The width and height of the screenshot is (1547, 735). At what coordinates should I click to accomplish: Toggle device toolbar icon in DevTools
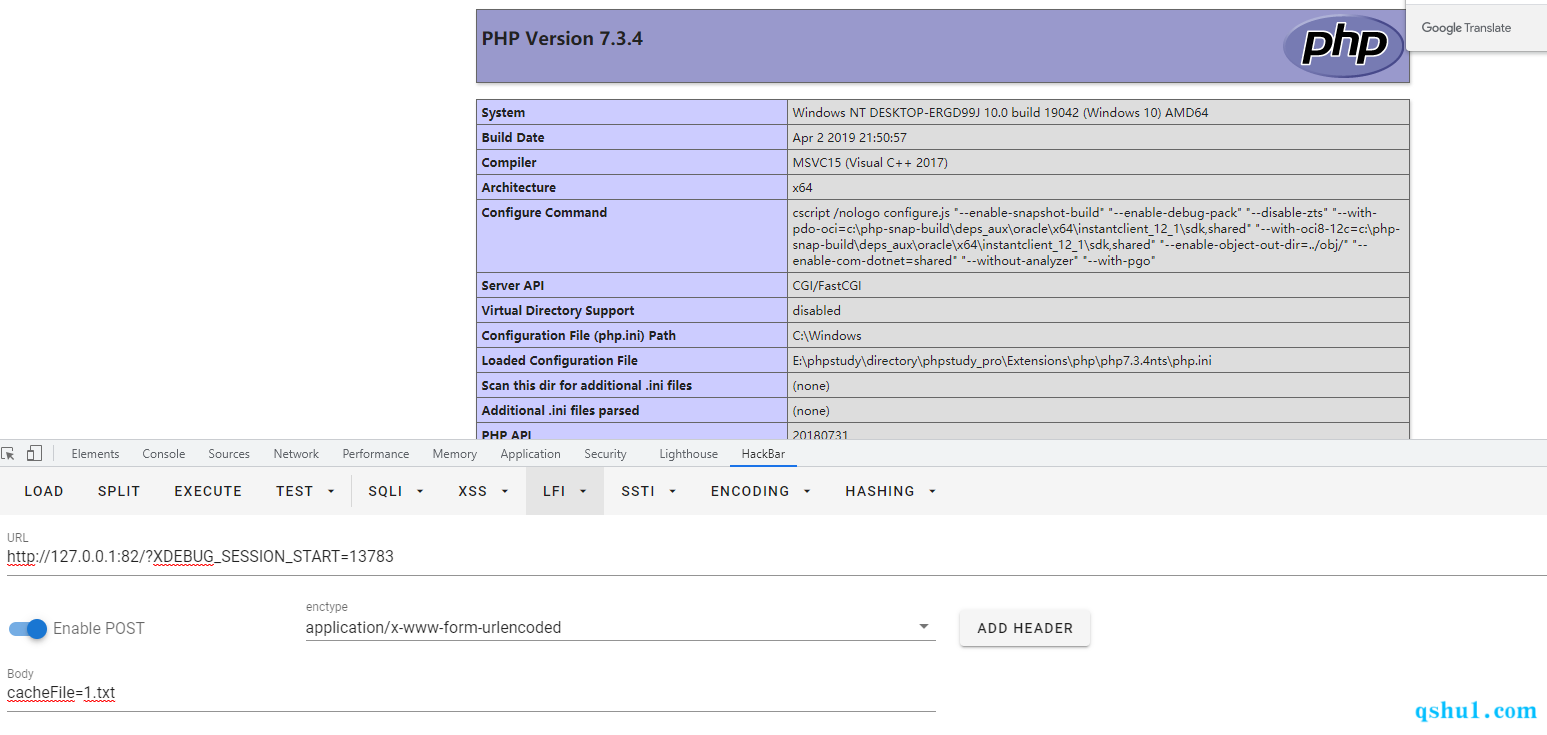(34, 453)
